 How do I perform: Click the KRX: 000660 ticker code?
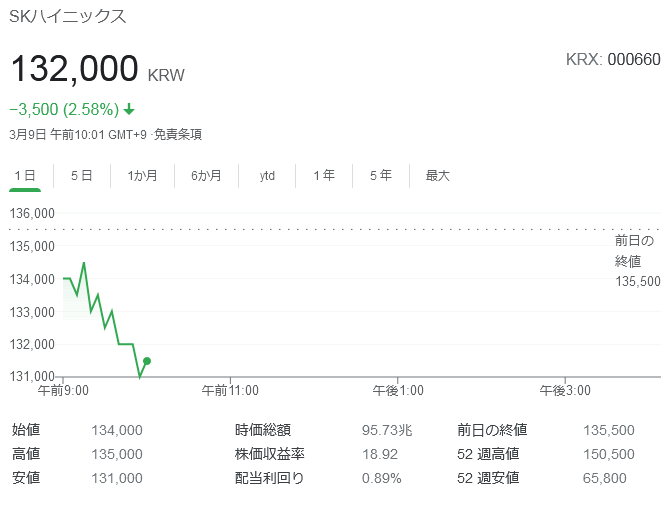click(x=613, y=59)
